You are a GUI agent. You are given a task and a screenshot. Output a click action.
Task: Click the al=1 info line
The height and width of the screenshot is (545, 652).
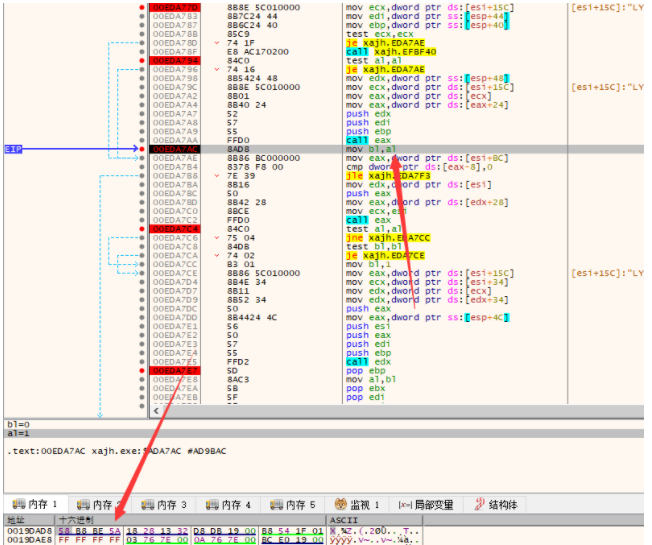pos(19,434)
